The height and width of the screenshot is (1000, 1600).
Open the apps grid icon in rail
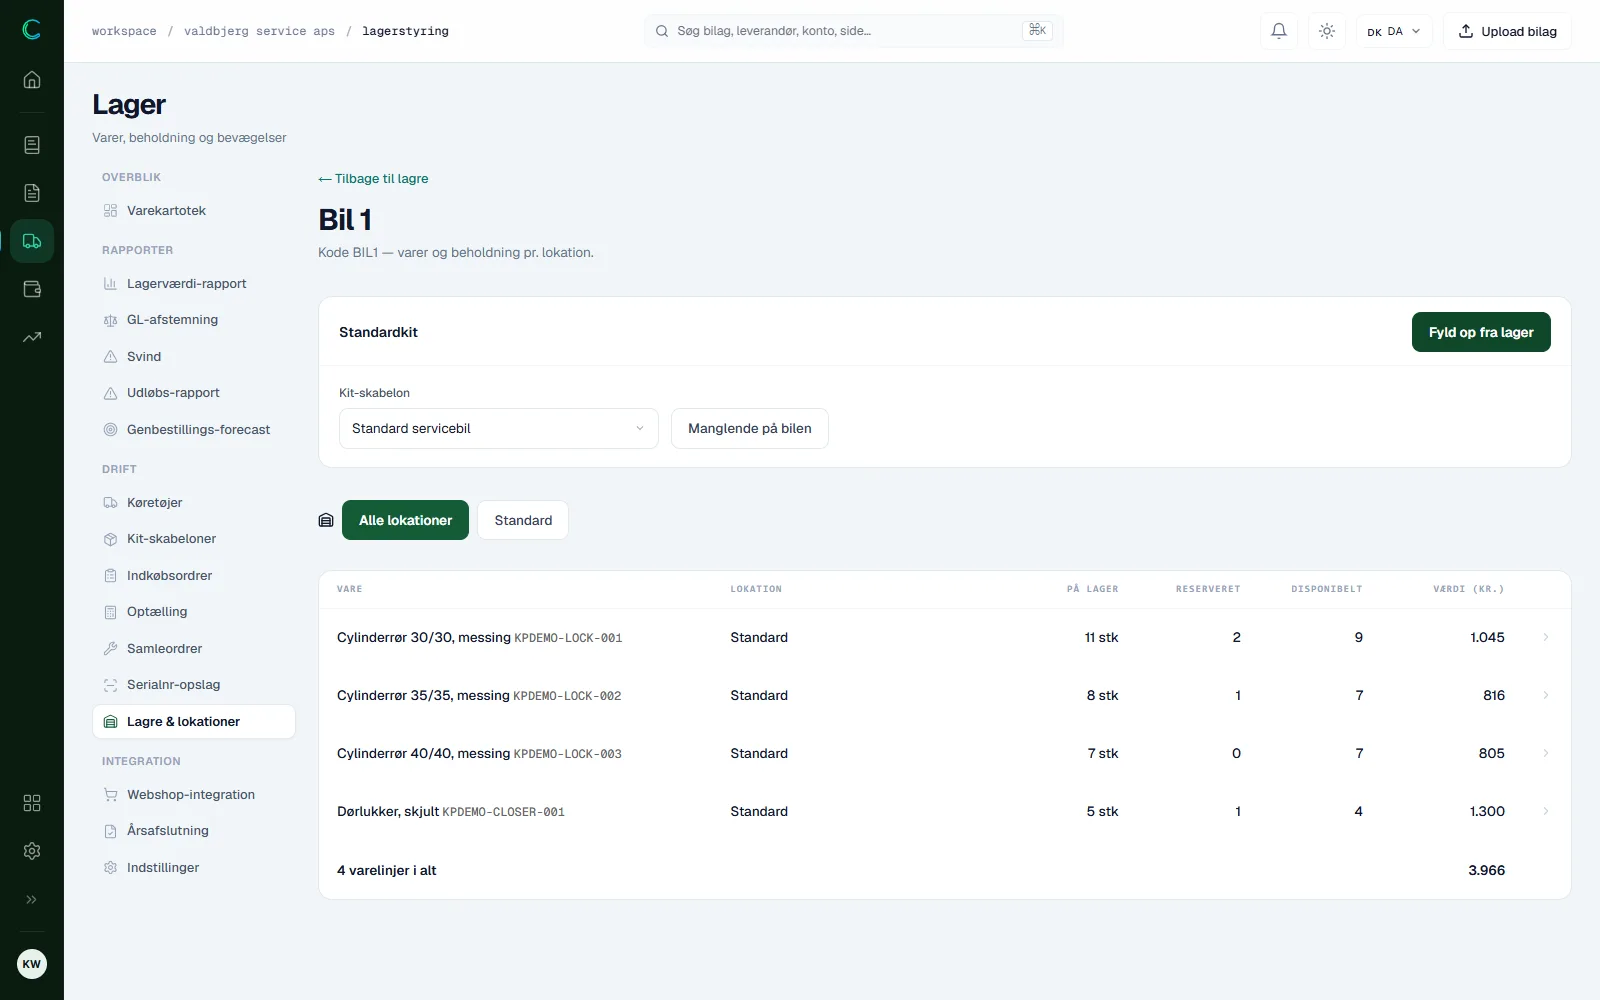(32, 803)
